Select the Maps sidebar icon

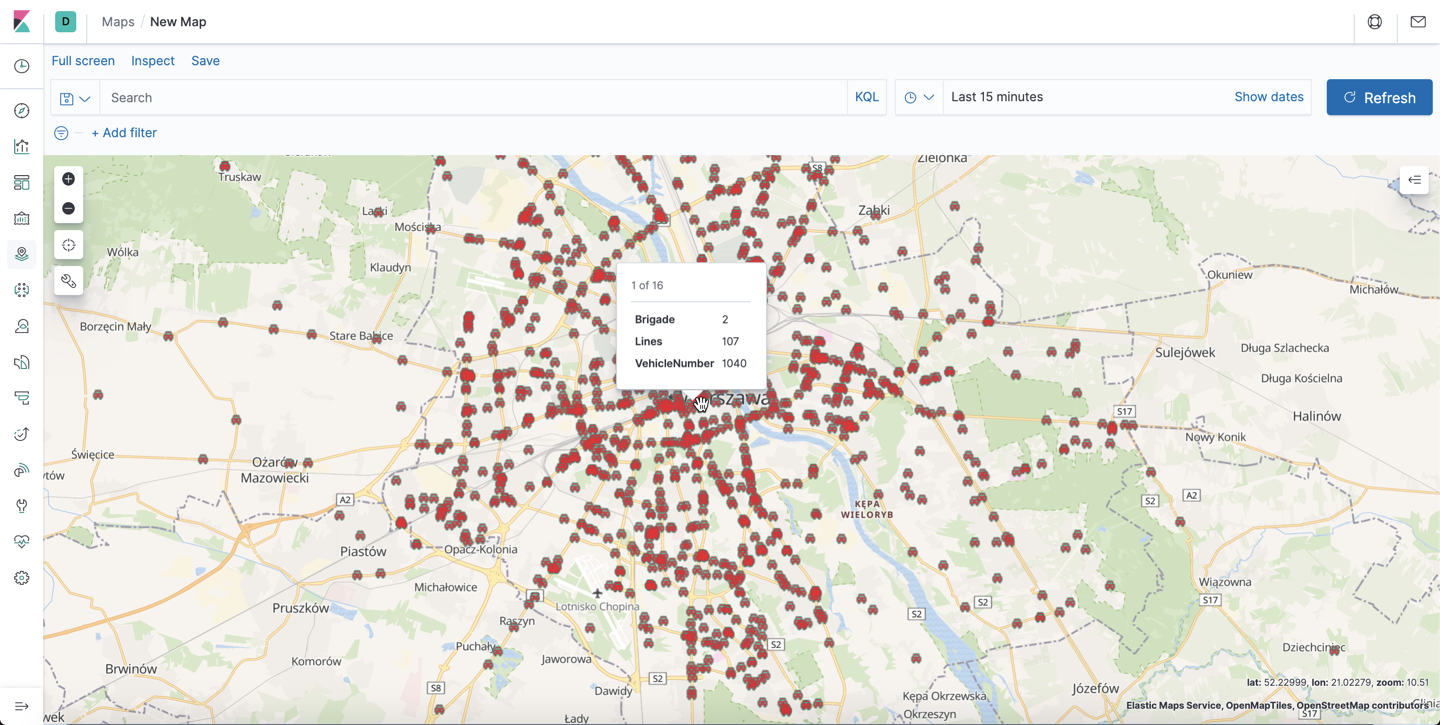22,254
